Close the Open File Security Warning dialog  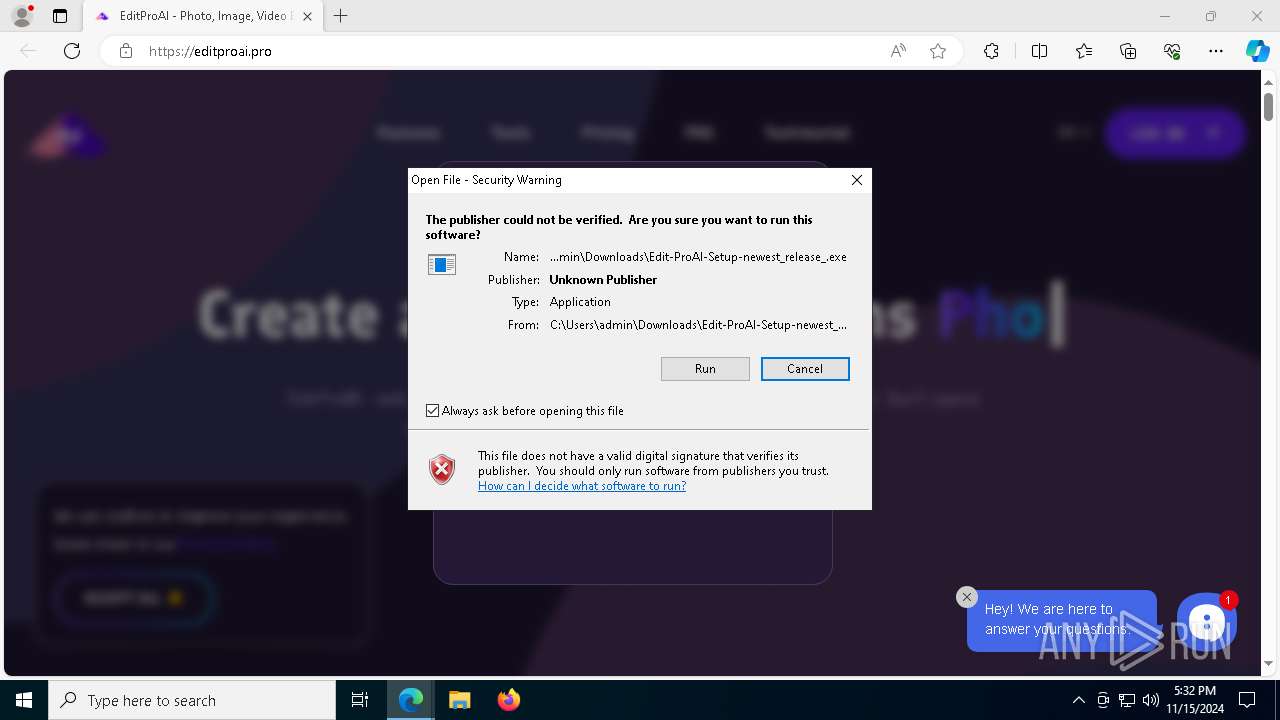pos(856,180)
